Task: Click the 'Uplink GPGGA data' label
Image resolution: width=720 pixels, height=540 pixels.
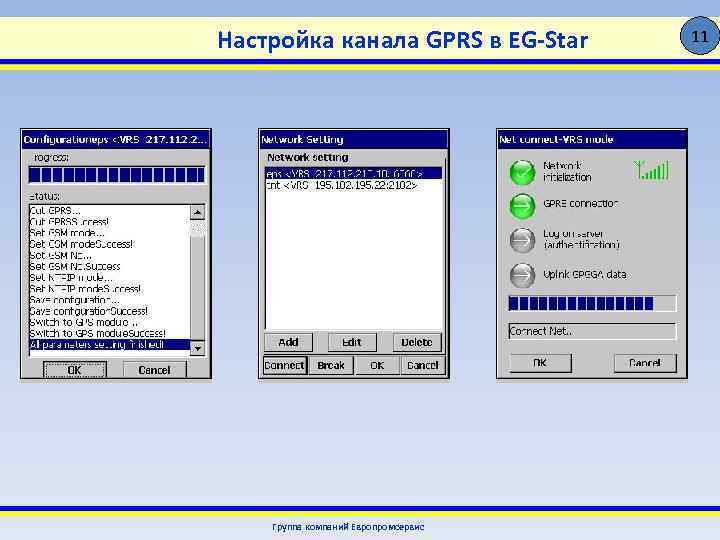Action: (585, 275)
